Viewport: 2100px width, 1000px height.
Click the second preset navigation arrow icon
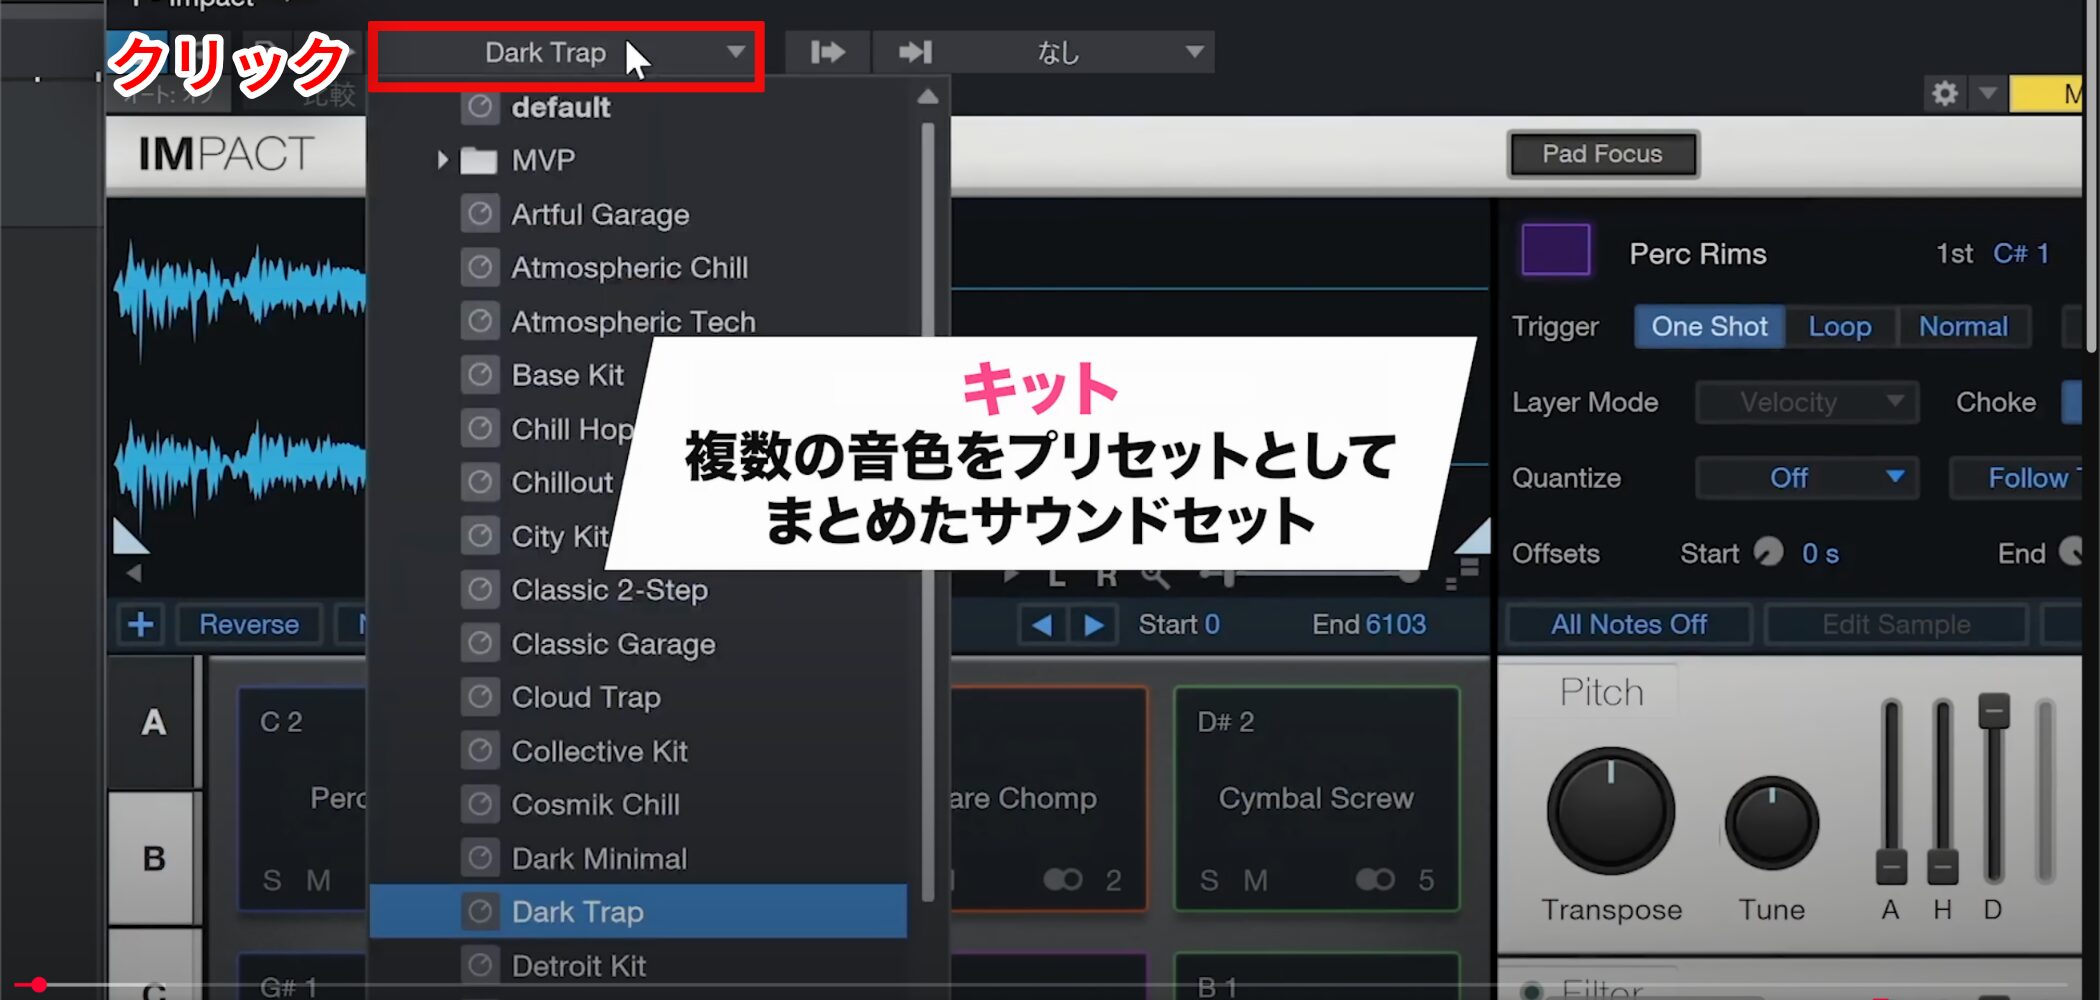914,52
